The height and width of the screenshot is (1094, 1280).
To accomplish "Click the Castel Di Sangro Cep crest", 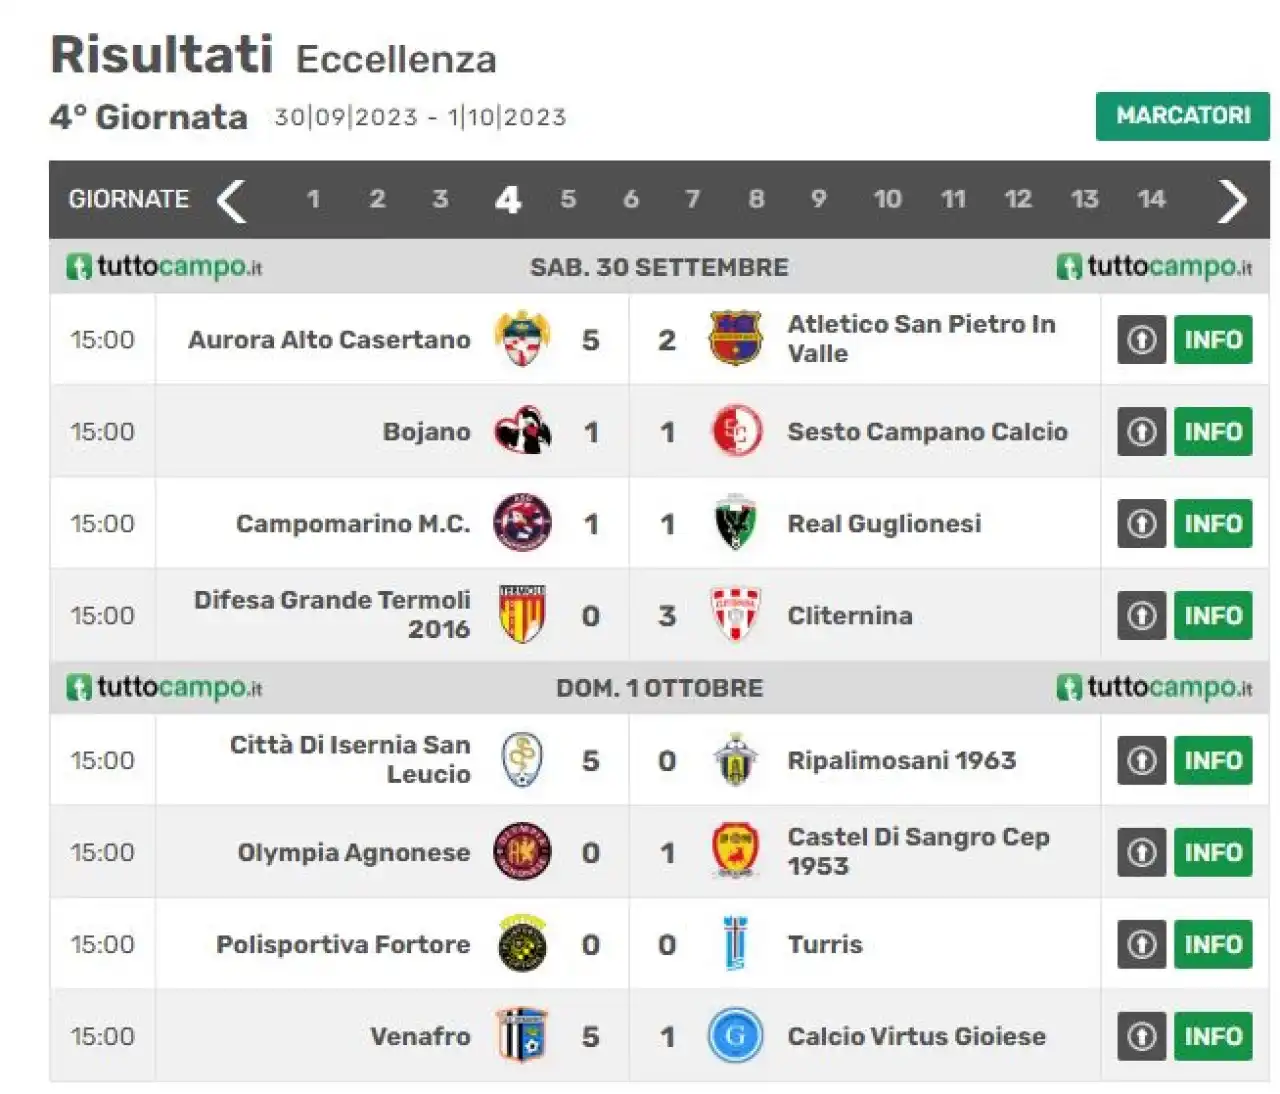I will pyautogui.click(x=736, y=852).
